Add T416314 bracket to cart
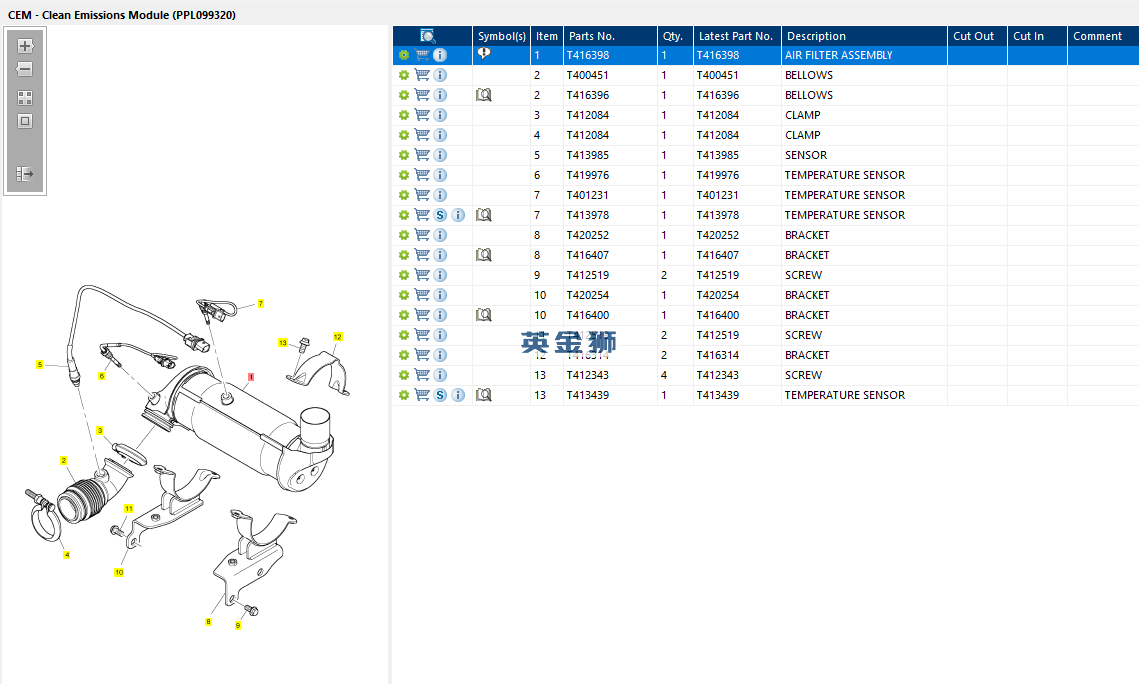The width and height of the screenshot is (1139, 684). 422,354
